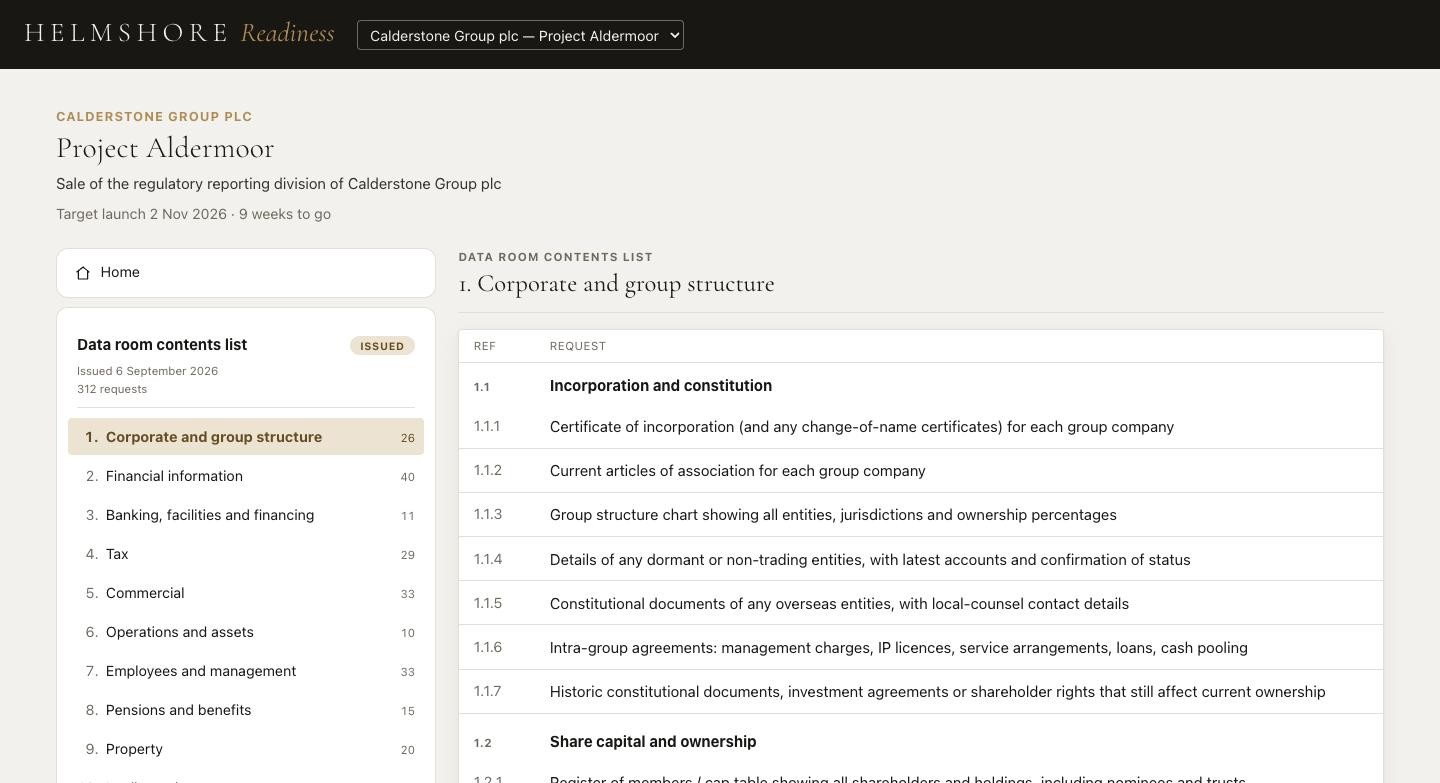Screen dimensions: 1440x783
Task: Select row 1.1.6 Intra-group agreements
Action: (921, 648)
